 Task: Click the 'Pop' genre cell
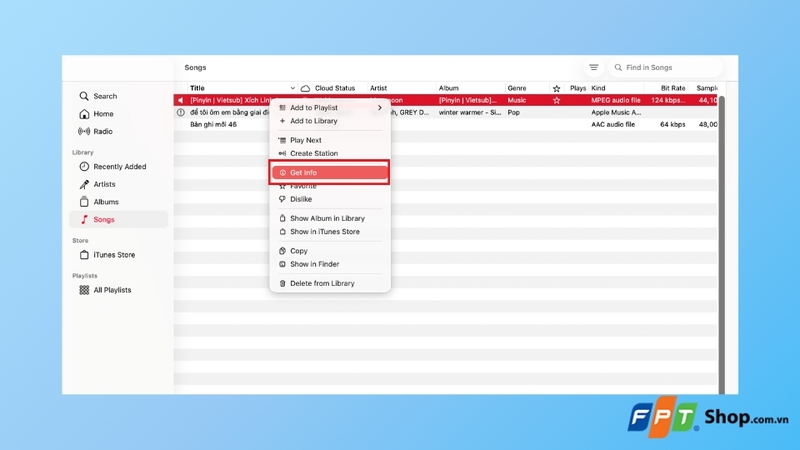513,112
